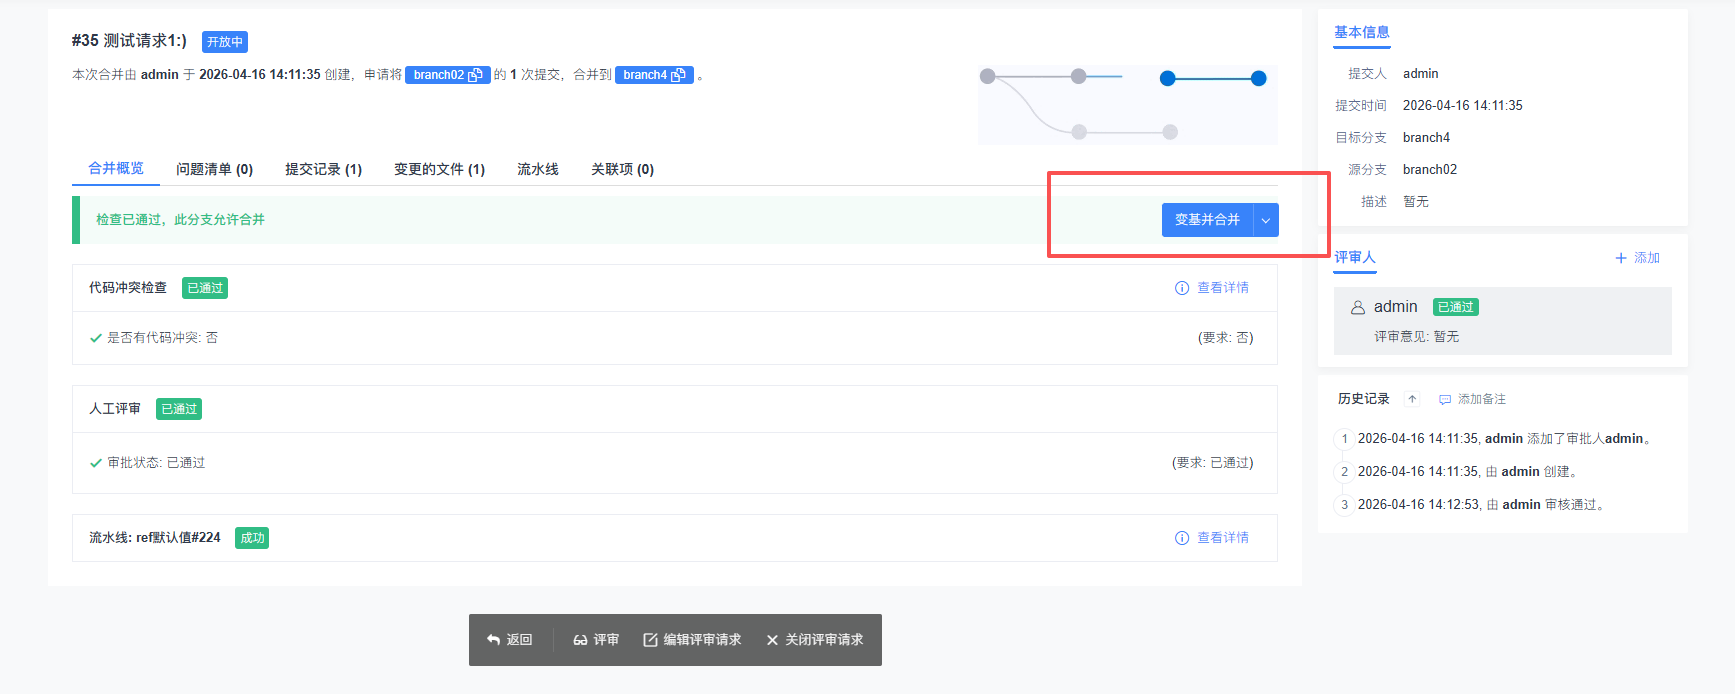Add a reviewer via 添加
1735x694 pixels.
coord(1646,258)
